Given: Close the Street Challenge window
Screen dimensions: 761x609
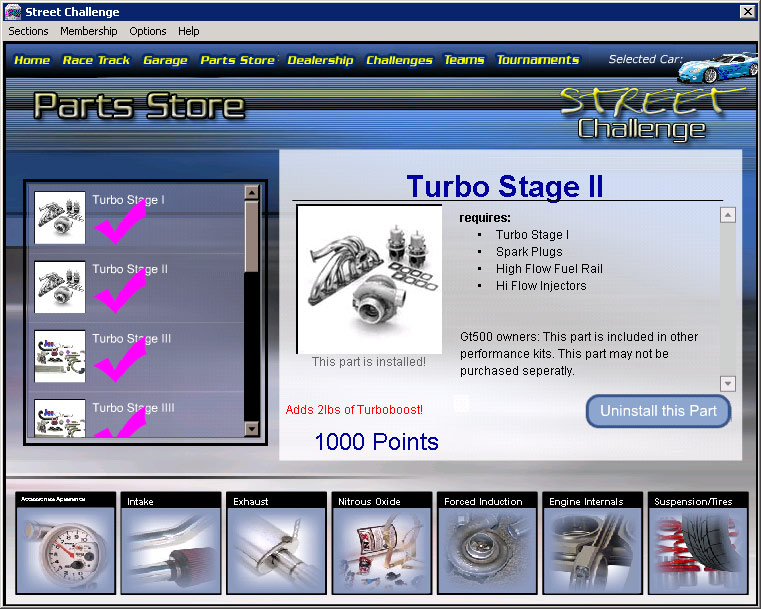Looking at the screenshot, I should click(x=747, y=12).
